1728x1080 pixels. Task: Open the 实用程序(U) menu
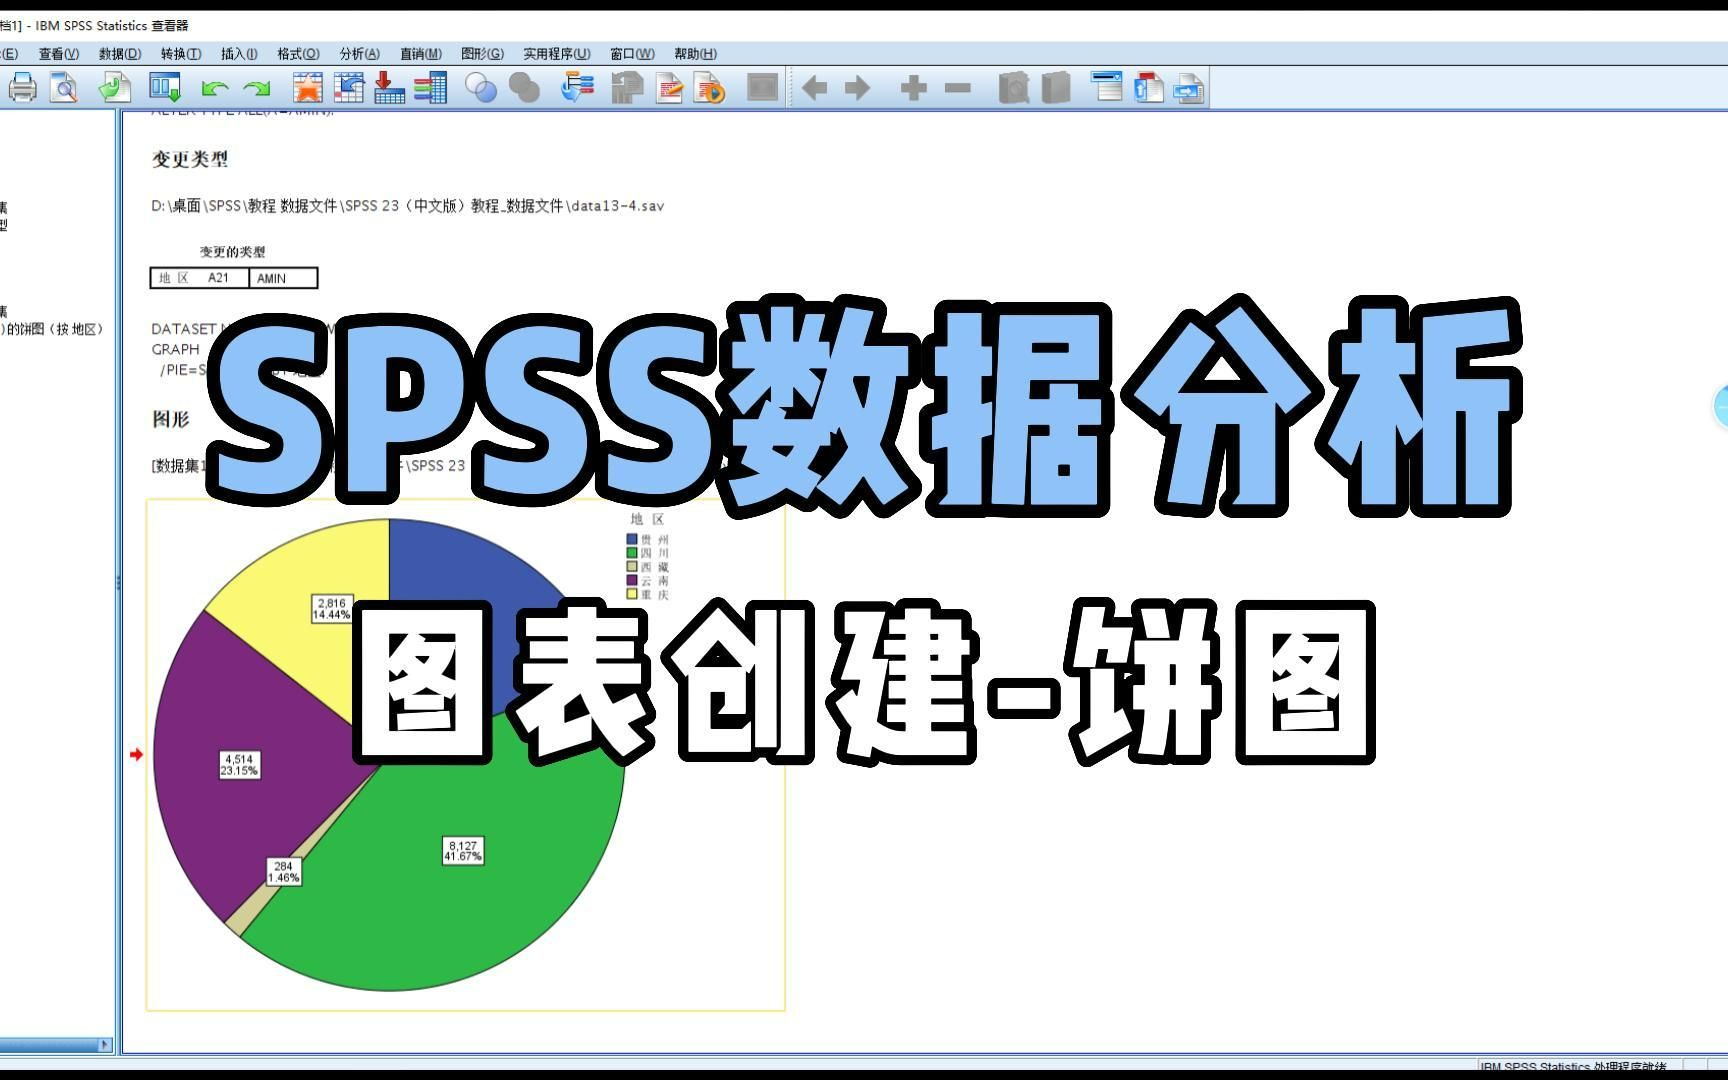(x=557, y=54)
